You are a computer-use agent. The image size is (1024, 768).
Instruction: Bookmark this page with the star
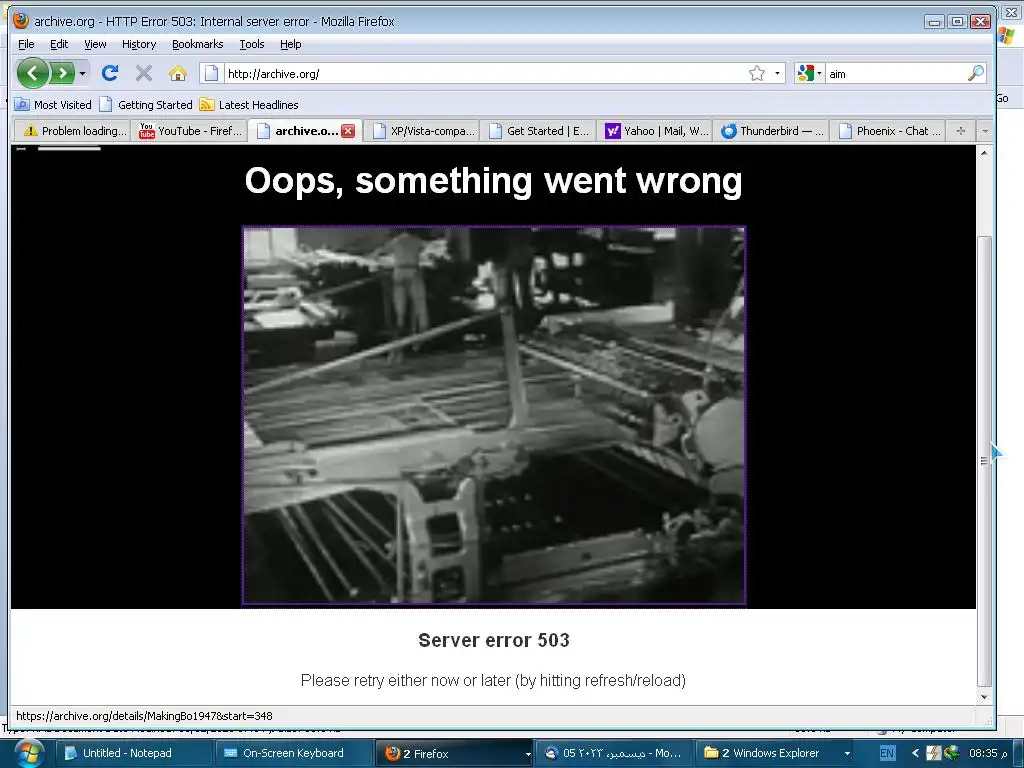(756, 73)
